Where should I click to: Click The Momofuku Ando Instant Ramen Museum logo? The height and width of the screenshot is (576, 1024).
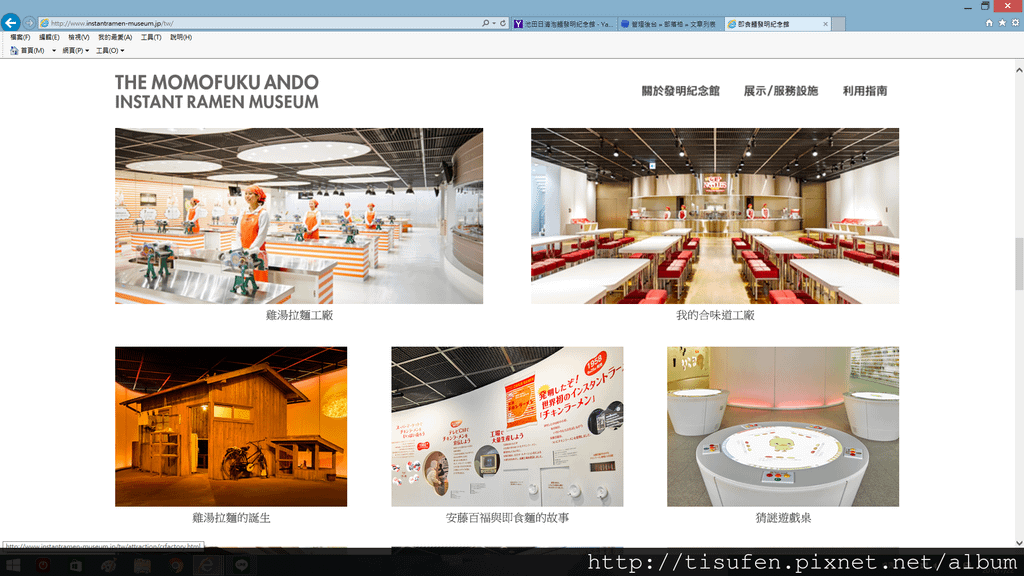pyautogui.click(x=217, y=91)
